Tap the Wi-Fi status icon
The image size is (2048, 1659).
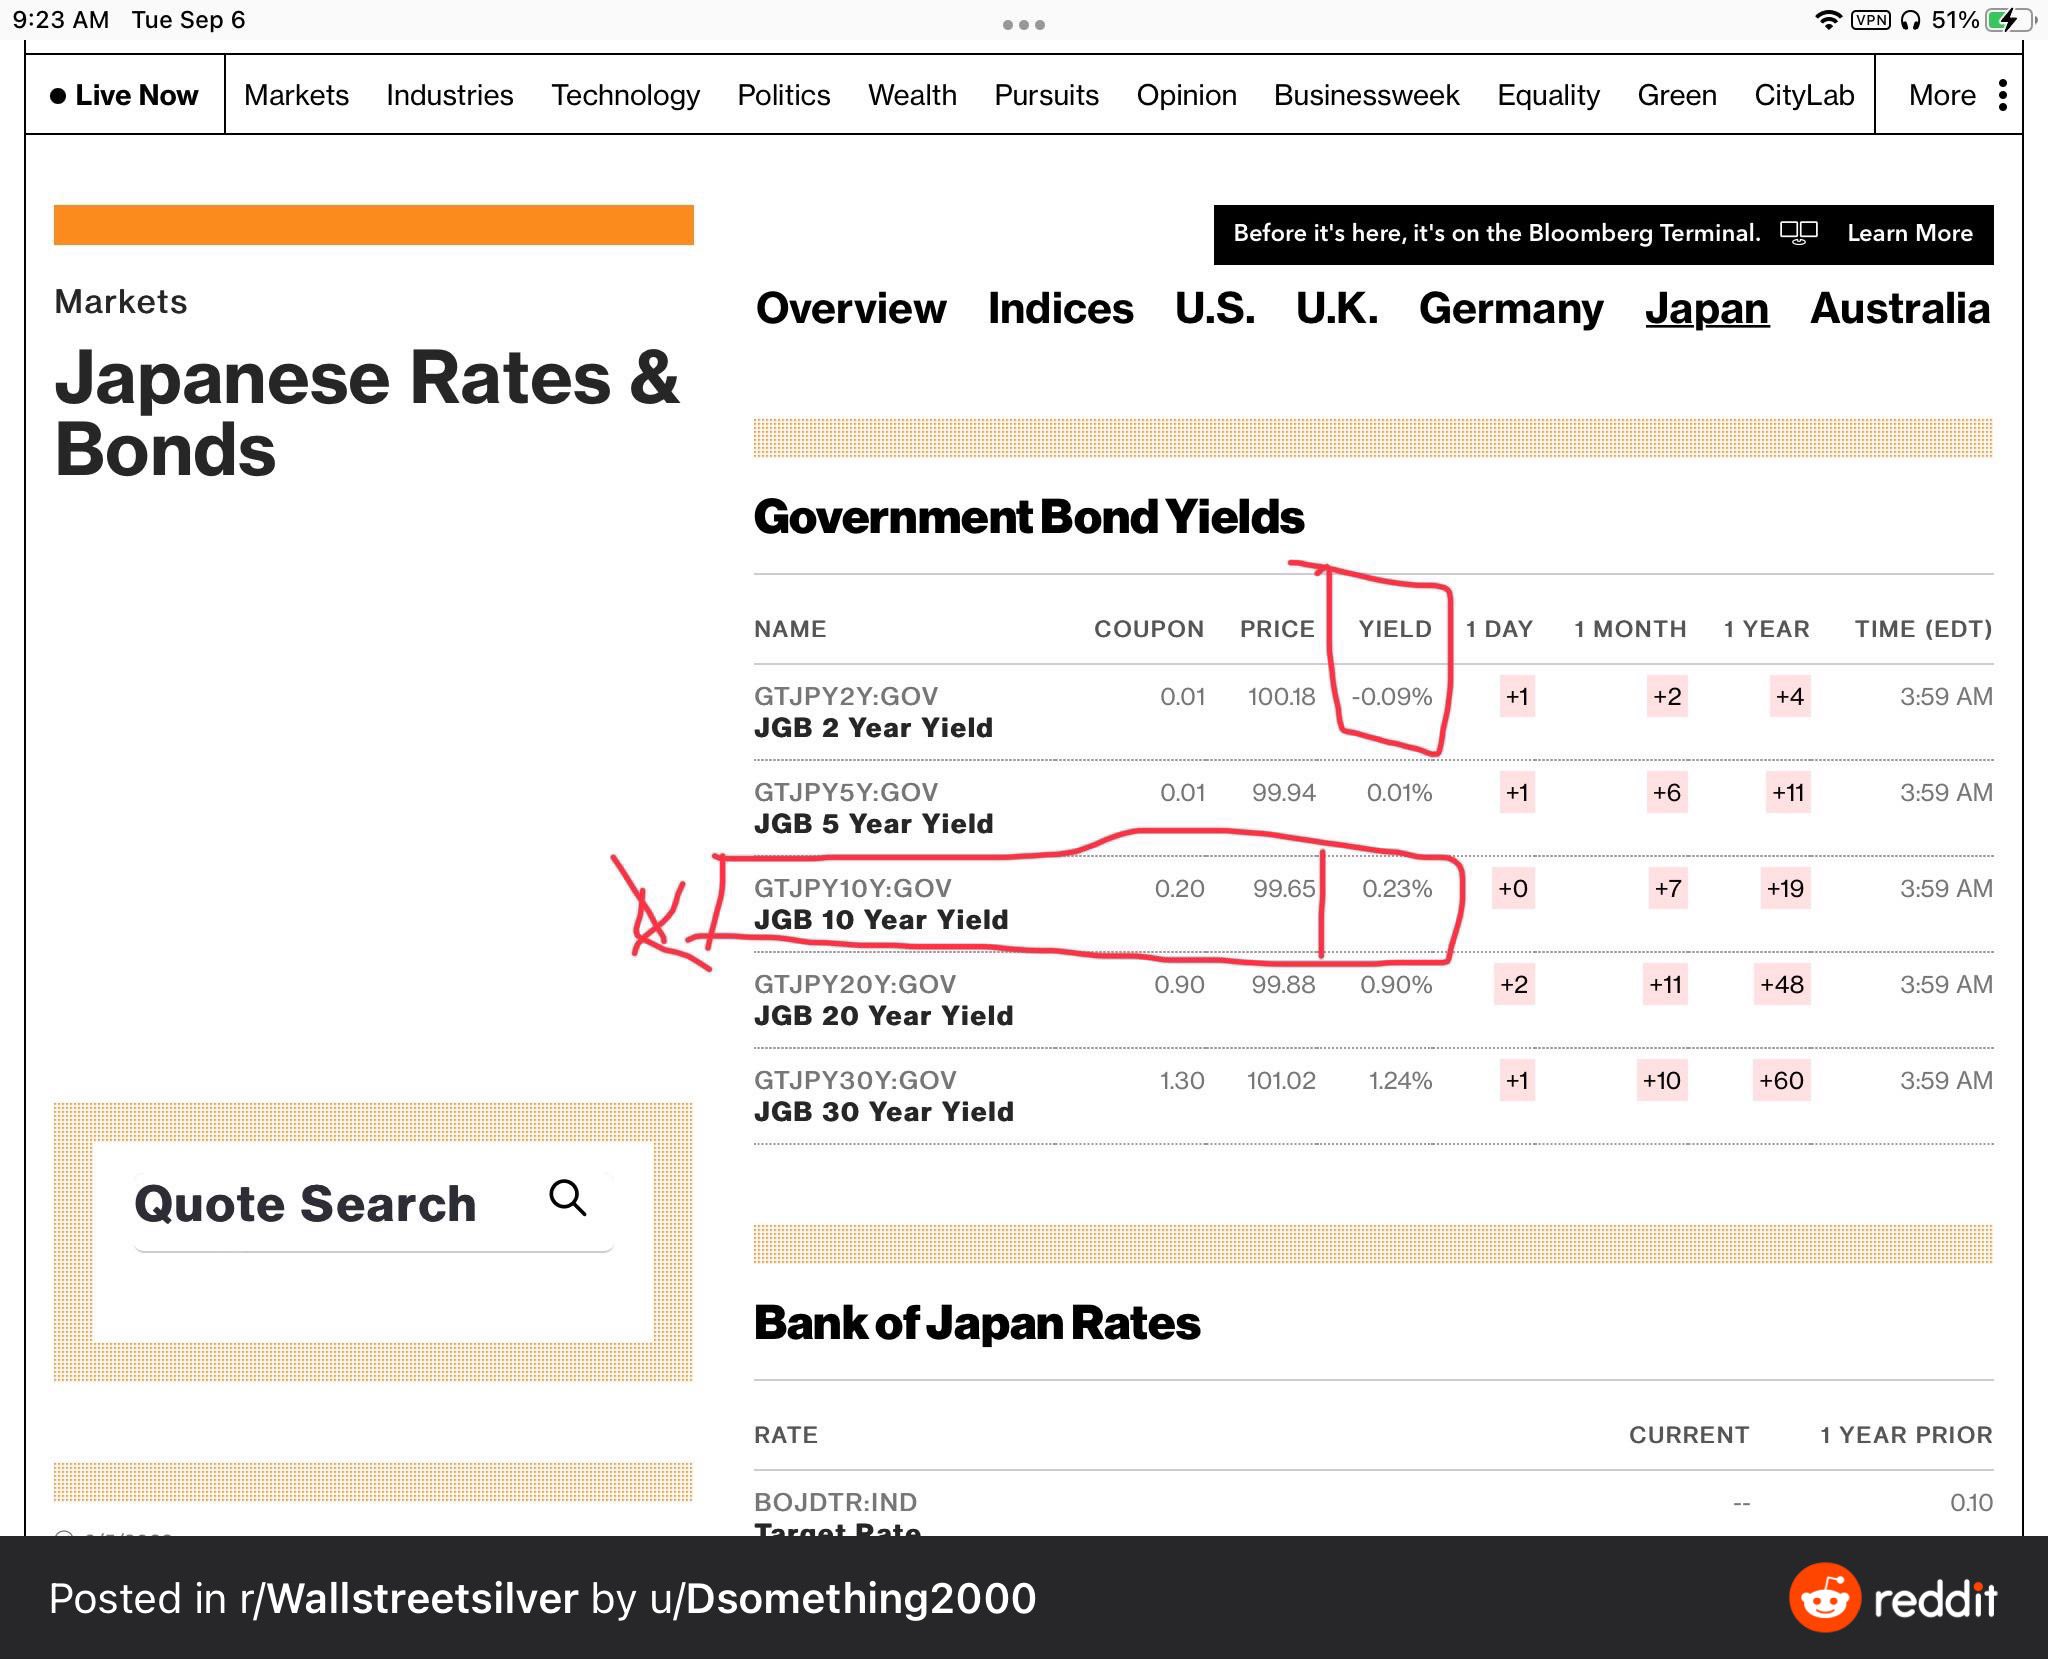coord(1829,20)
